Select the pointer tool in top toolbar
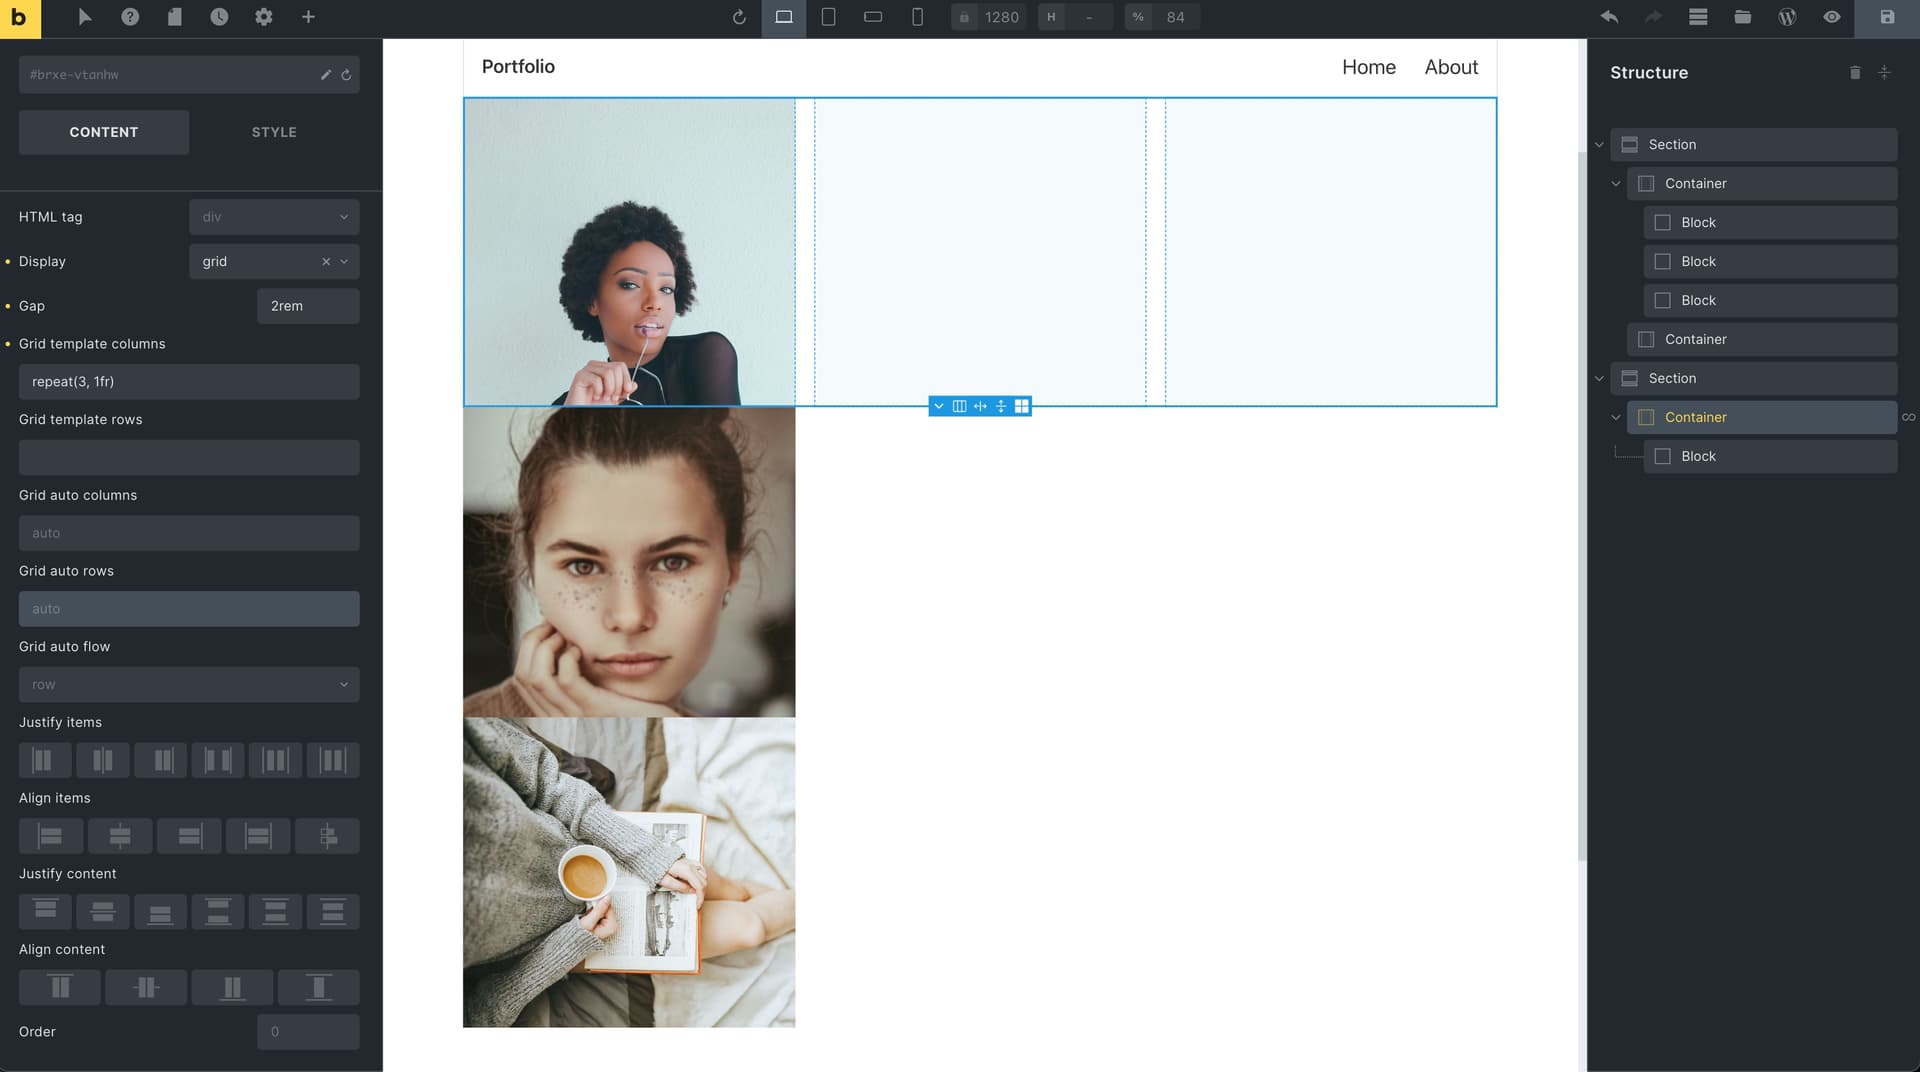This screenshot has height=1072, width=1920. point(85,17)
